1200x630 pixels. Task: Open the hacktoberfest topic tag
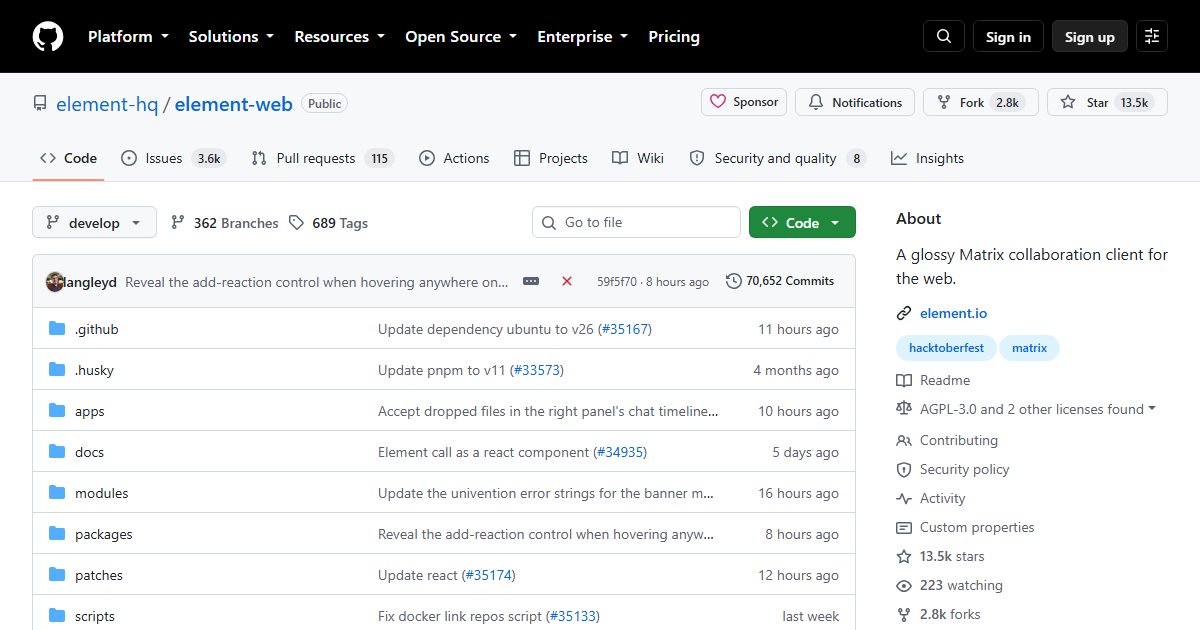coord(946,348)
